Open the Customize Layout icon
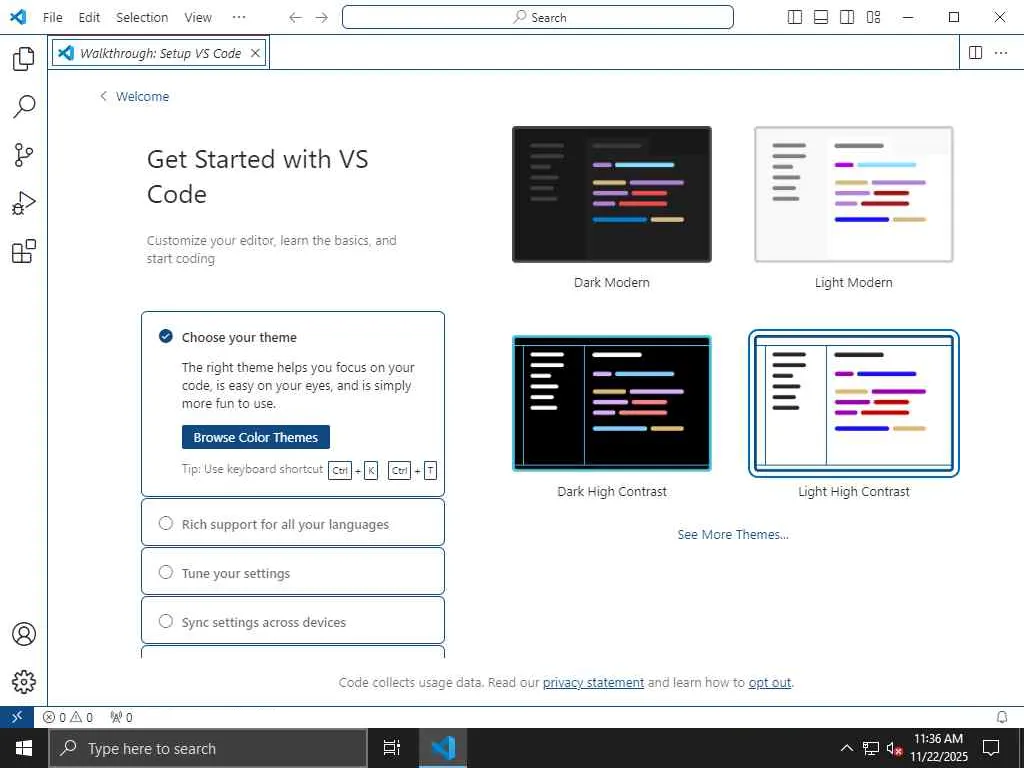 873,18
